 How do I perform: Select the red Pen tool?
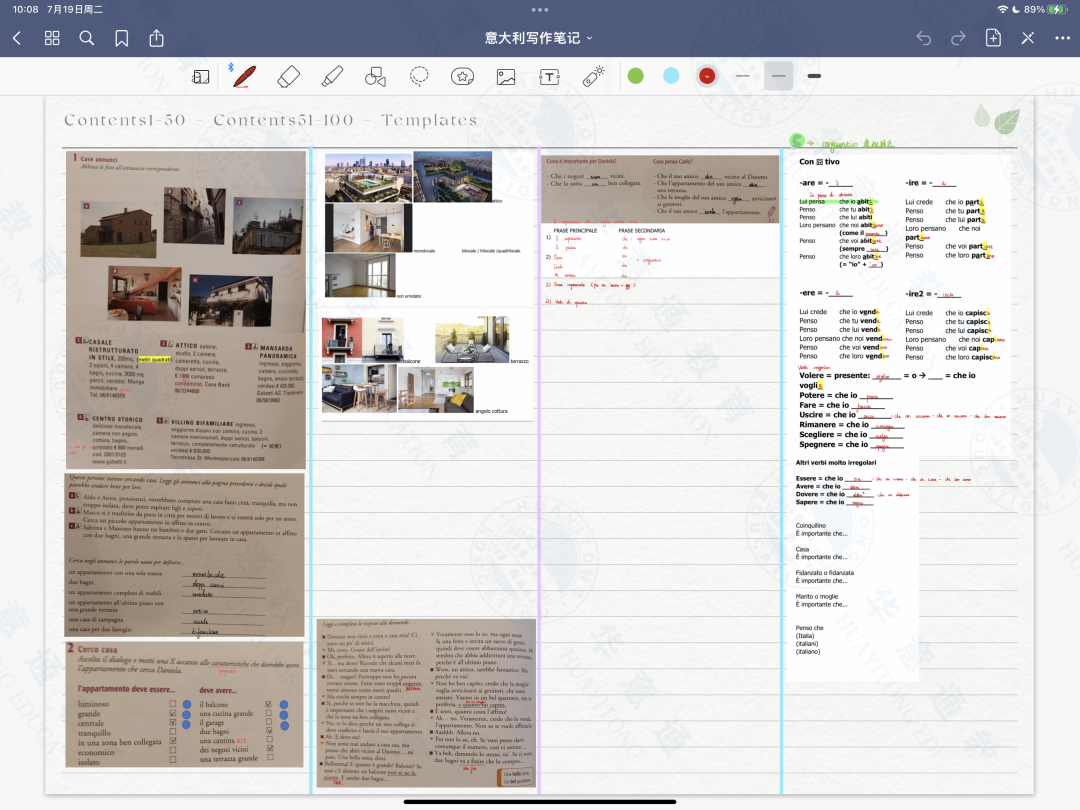click(245, 76)
